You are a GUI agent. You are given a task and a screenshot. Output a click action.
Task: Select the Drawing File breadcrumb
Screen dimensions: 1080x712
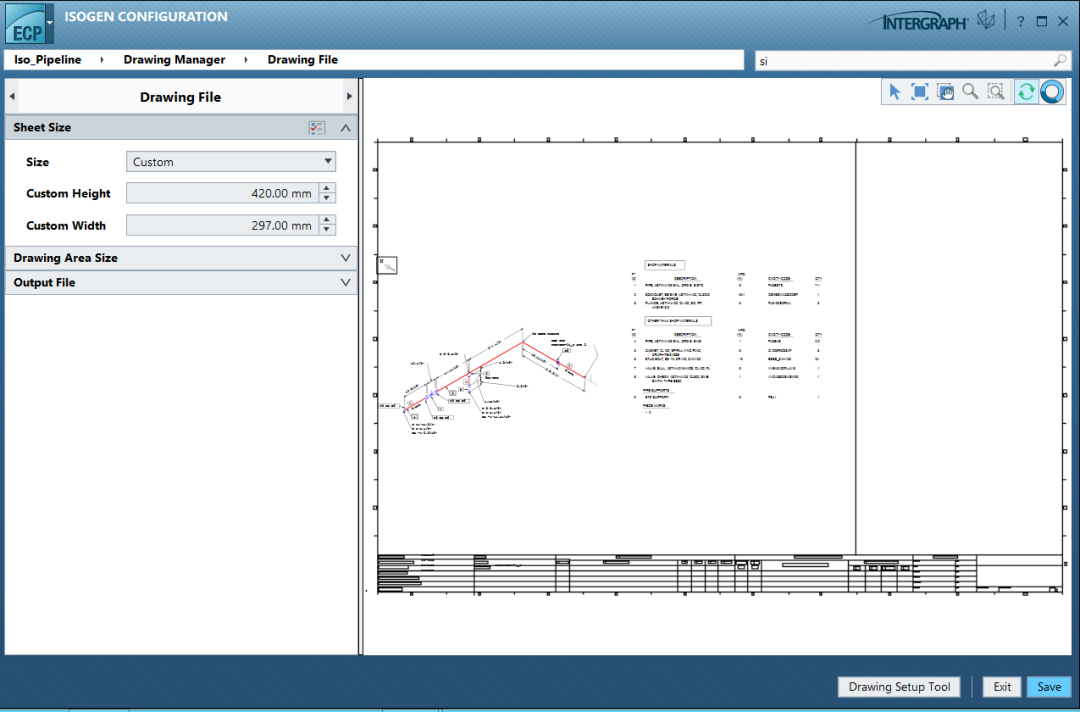(302, 59)
